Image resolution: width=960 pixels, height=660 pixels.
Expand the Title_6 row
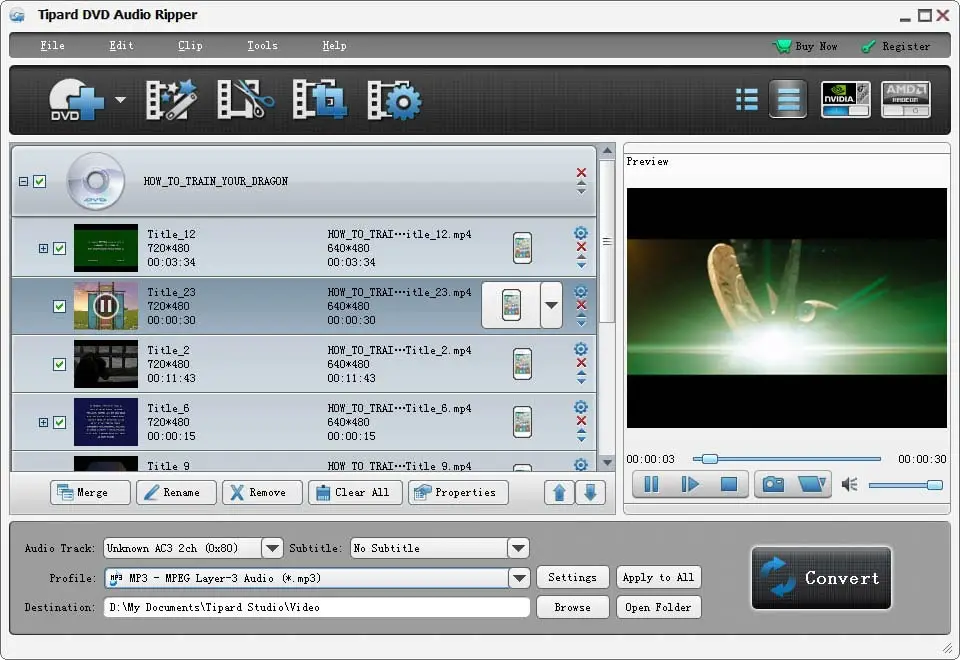[x=43, y=422]
